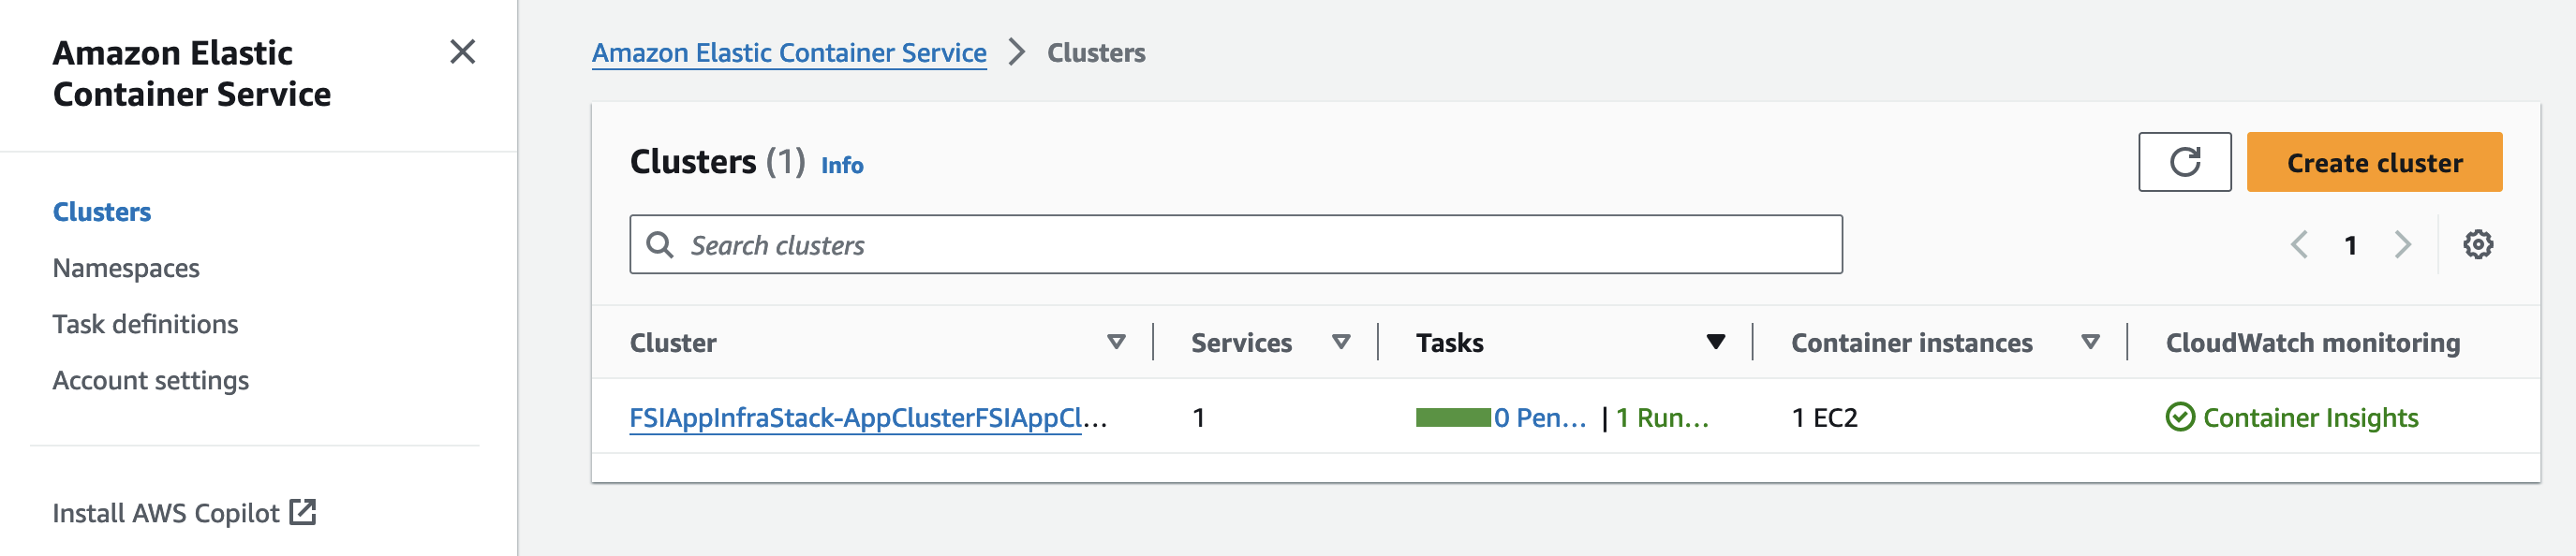The width and height of the screenshot is (2576, 556).
Task: Open Namespaces in the sidebar
Action: coord(126,268)
